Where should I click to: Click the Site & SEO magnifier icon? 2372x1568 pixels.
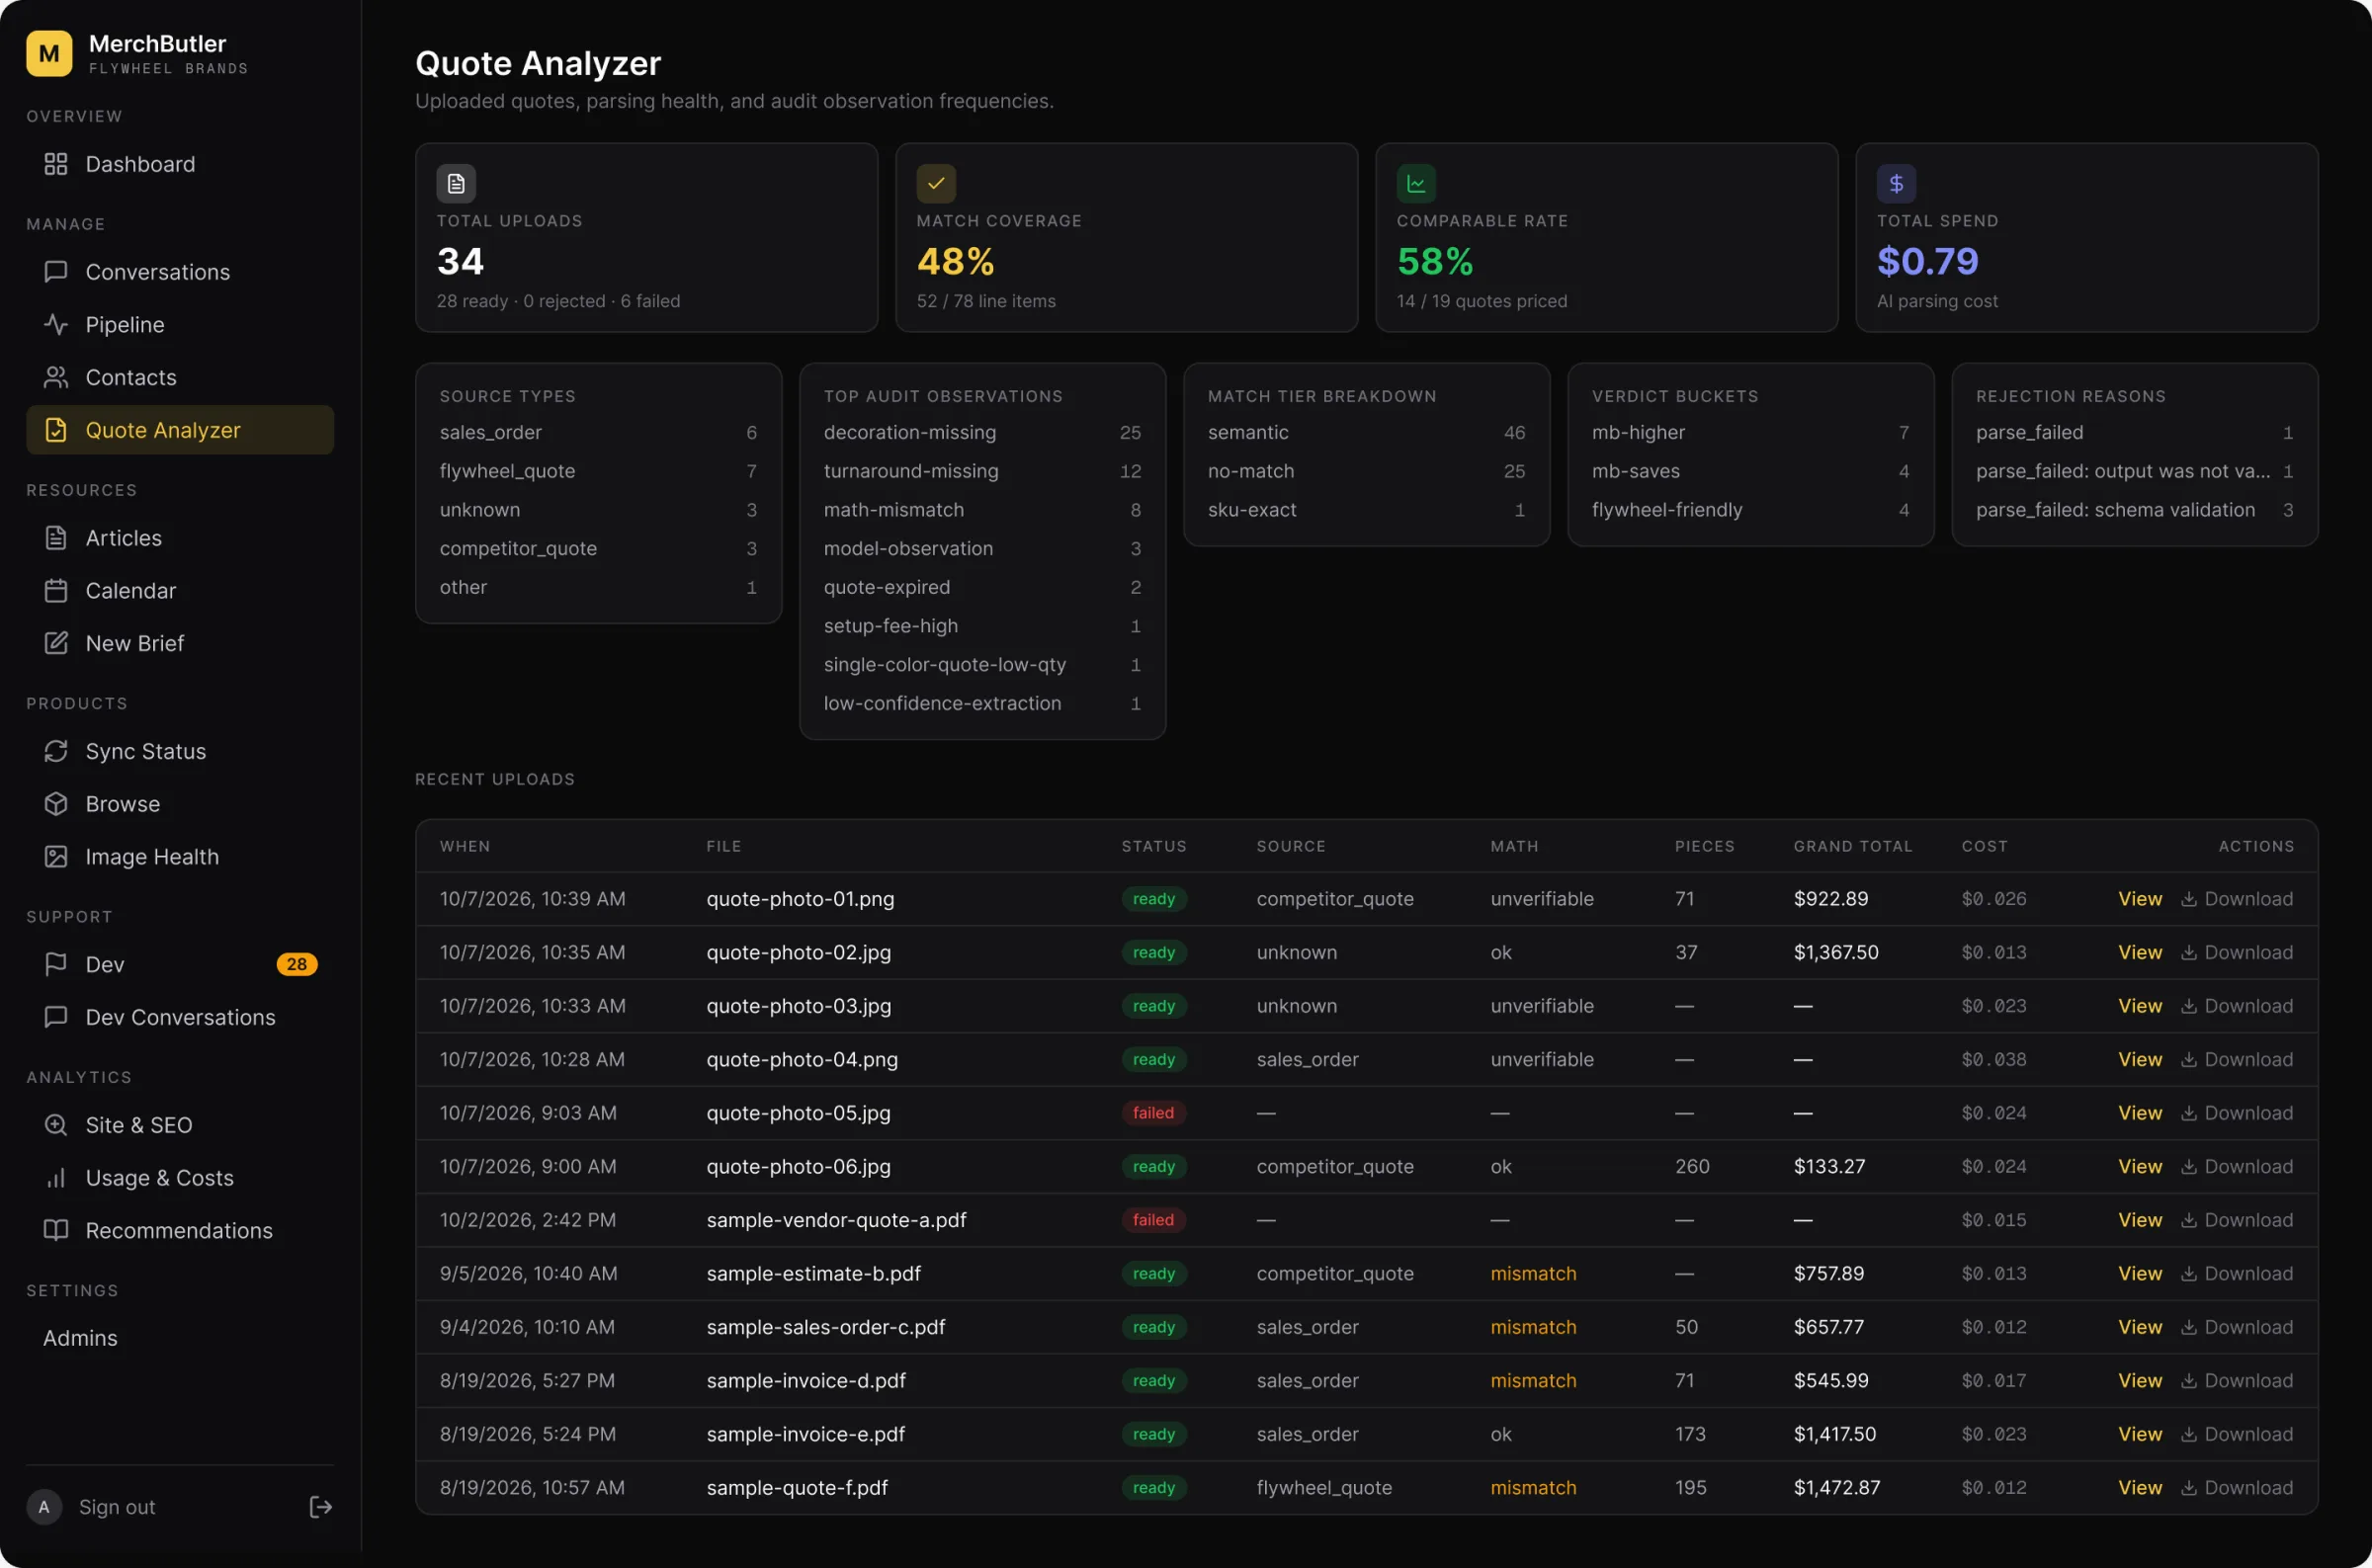[x=56, y=1125]
